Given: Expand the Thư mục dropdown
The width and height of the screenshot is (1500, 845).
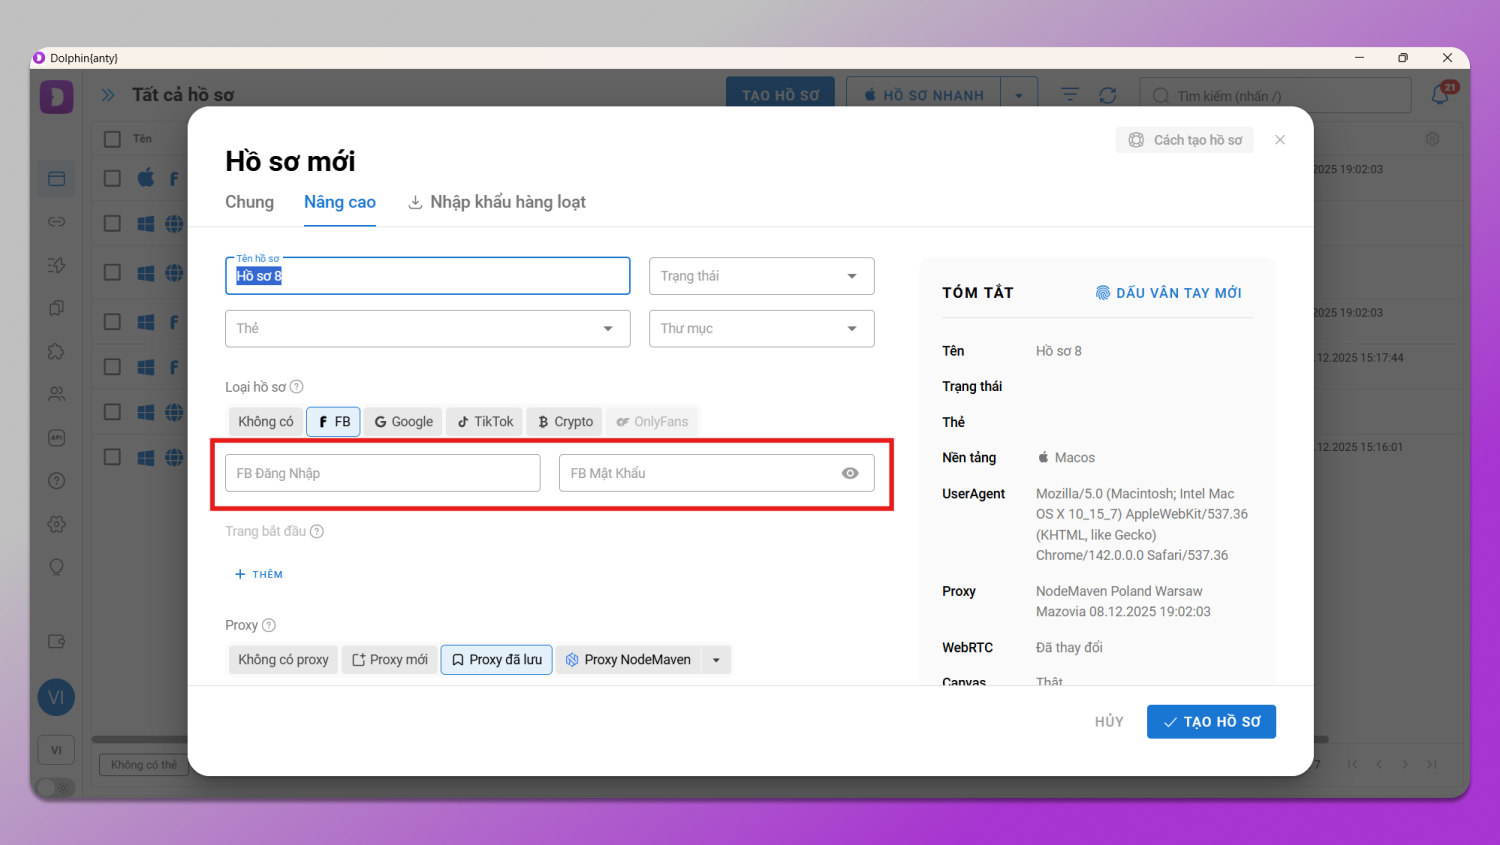Looking at the screenshot, I should (x=761, y=328).
